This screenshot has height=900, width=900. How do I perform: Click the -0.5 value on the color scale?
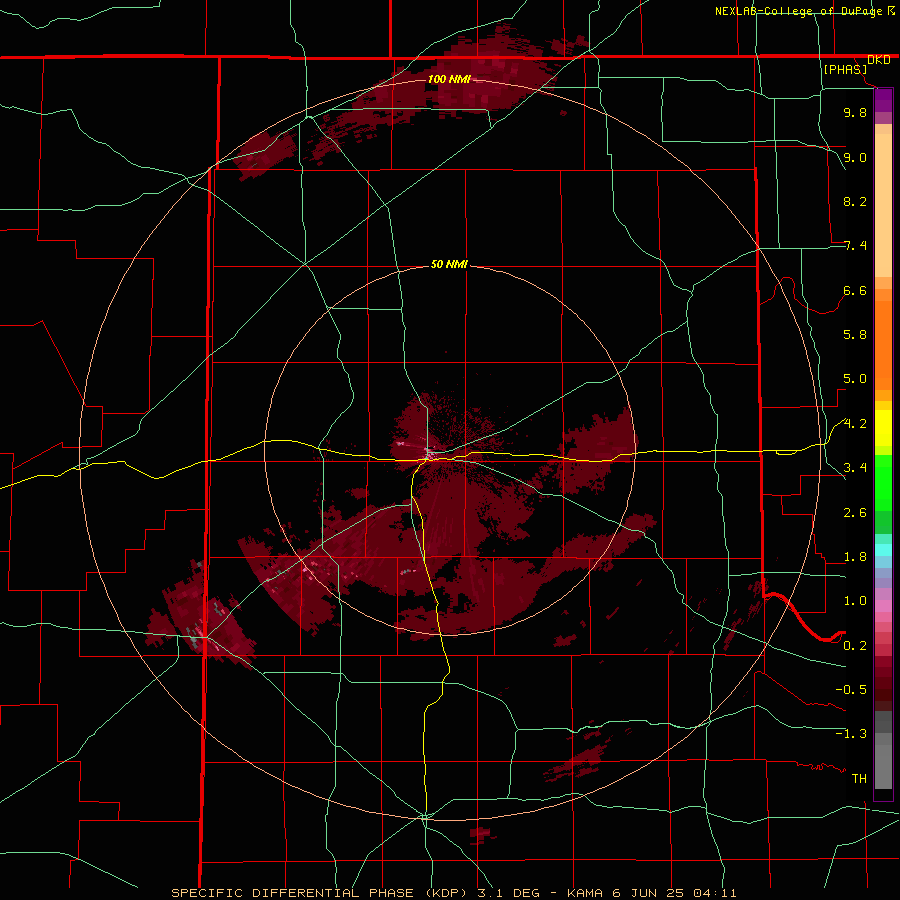click(851, 690)
